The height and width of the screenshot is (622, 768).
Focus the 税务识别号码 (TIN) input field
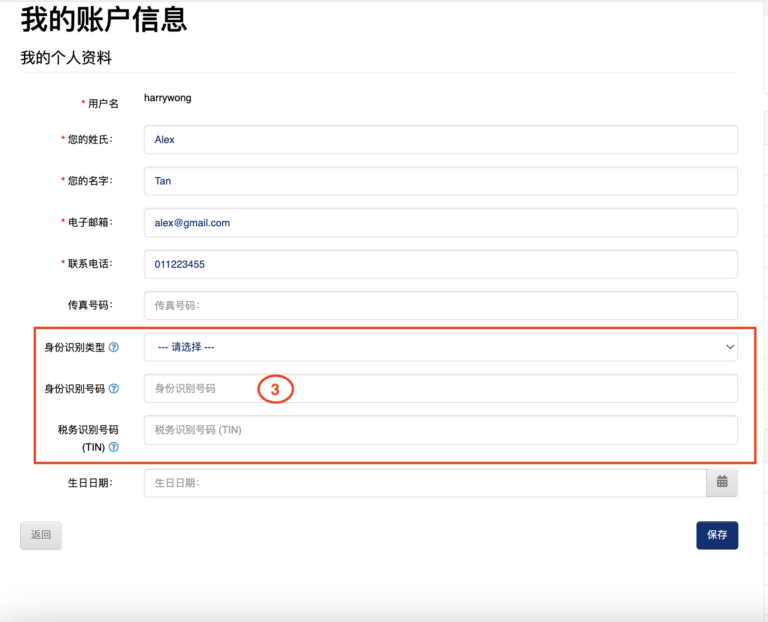click(x=441, y=430)
